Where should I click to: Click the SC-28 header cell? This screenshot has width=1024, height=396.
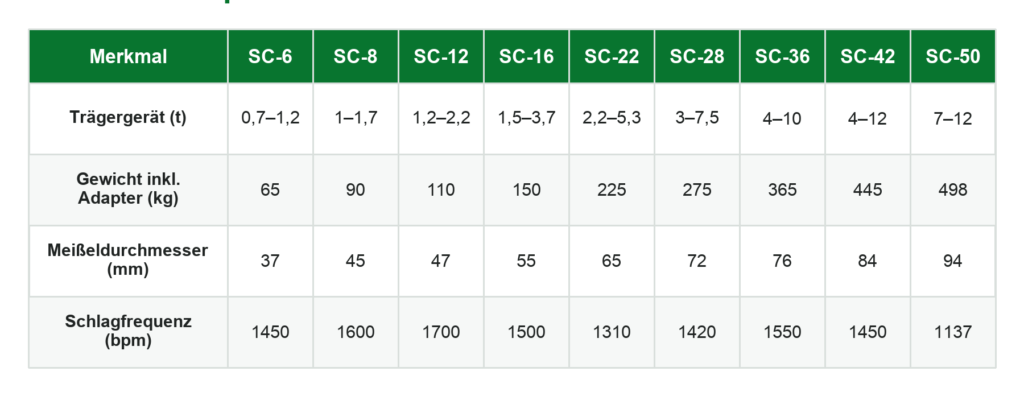(x=697, y=56)
